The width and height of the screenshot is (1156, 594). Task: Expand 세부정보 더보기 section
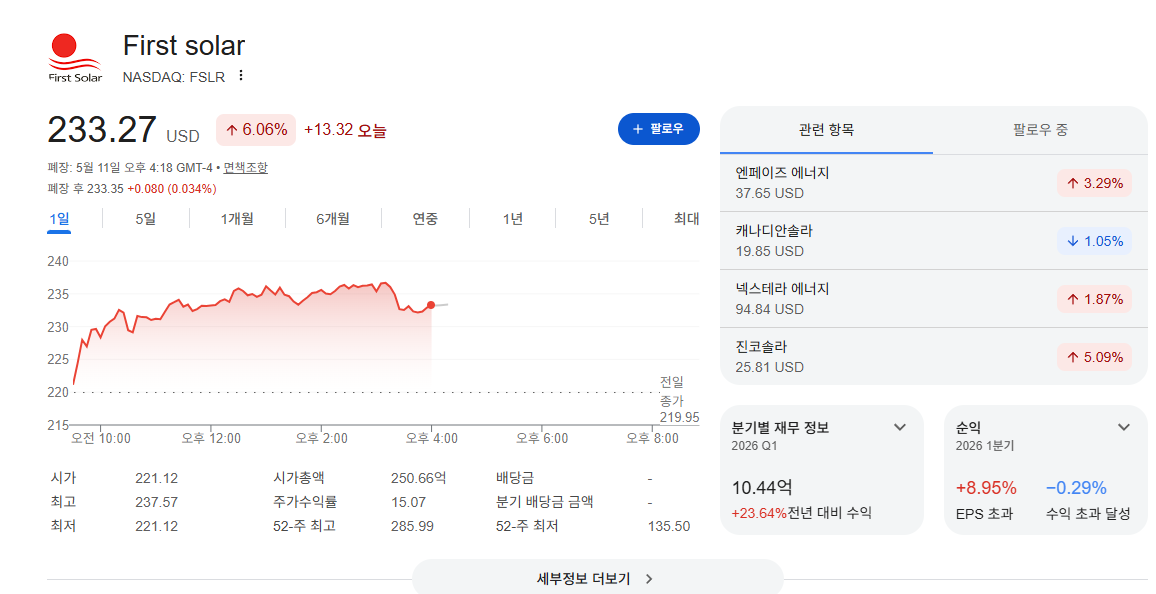[x=597, y=579]
